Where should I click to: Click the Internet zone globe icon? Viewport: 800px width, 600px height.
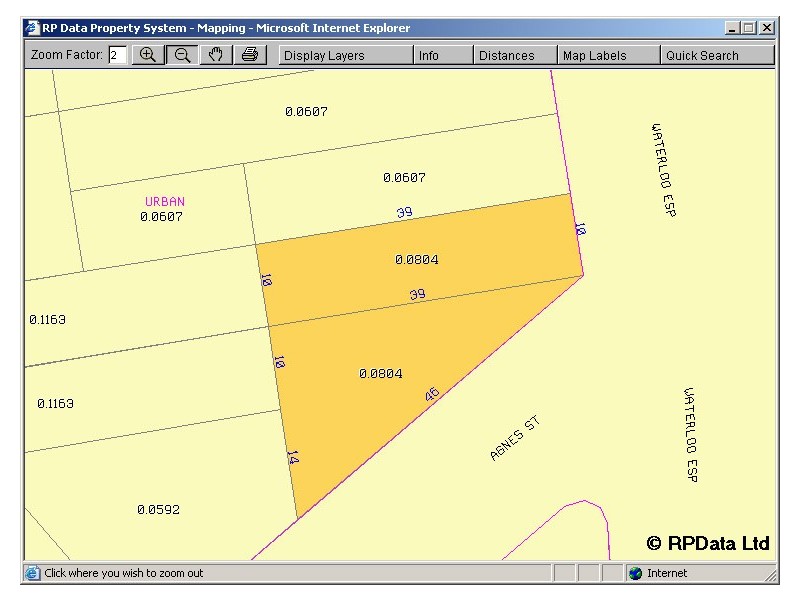tap(635, 573)
